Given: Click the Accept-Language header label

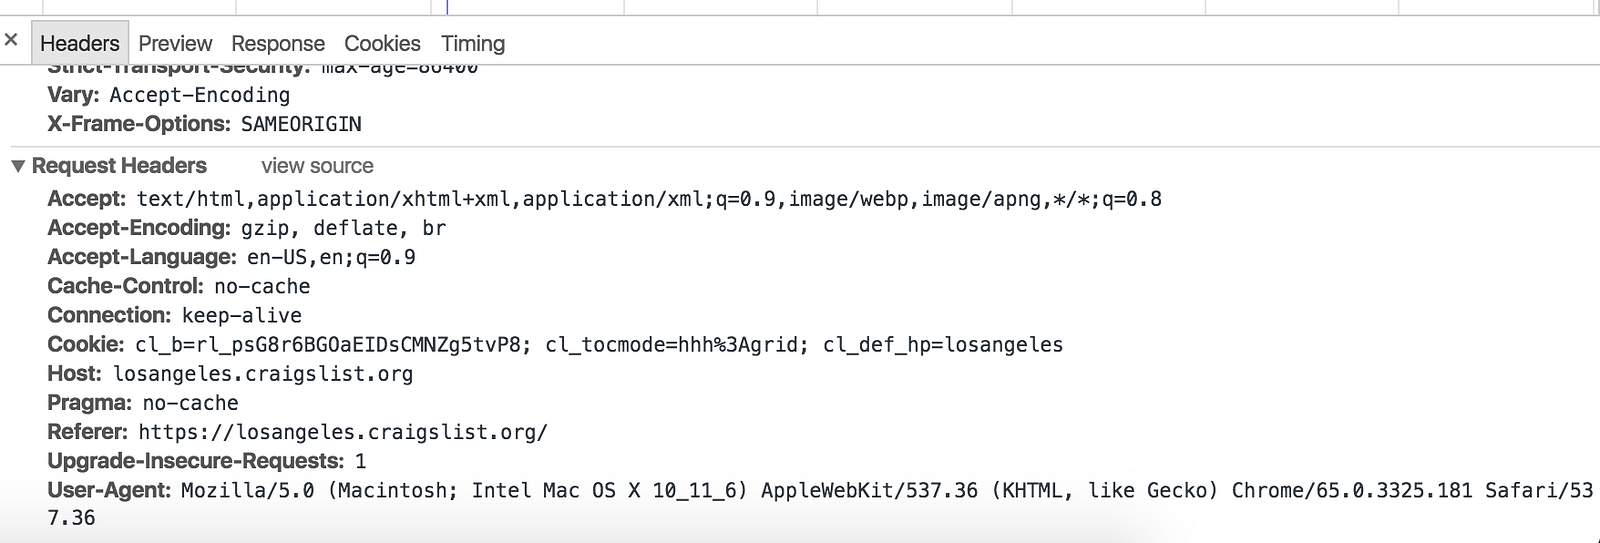Looking at the screenshot, I should pyautogui.click(x=142, y=257).
